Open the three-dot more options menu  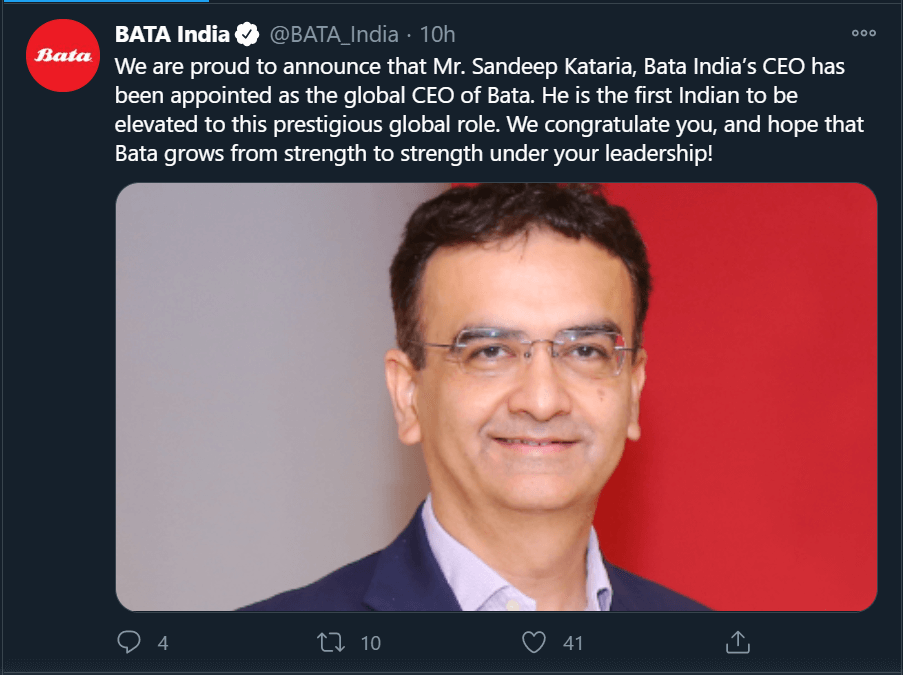863,33
